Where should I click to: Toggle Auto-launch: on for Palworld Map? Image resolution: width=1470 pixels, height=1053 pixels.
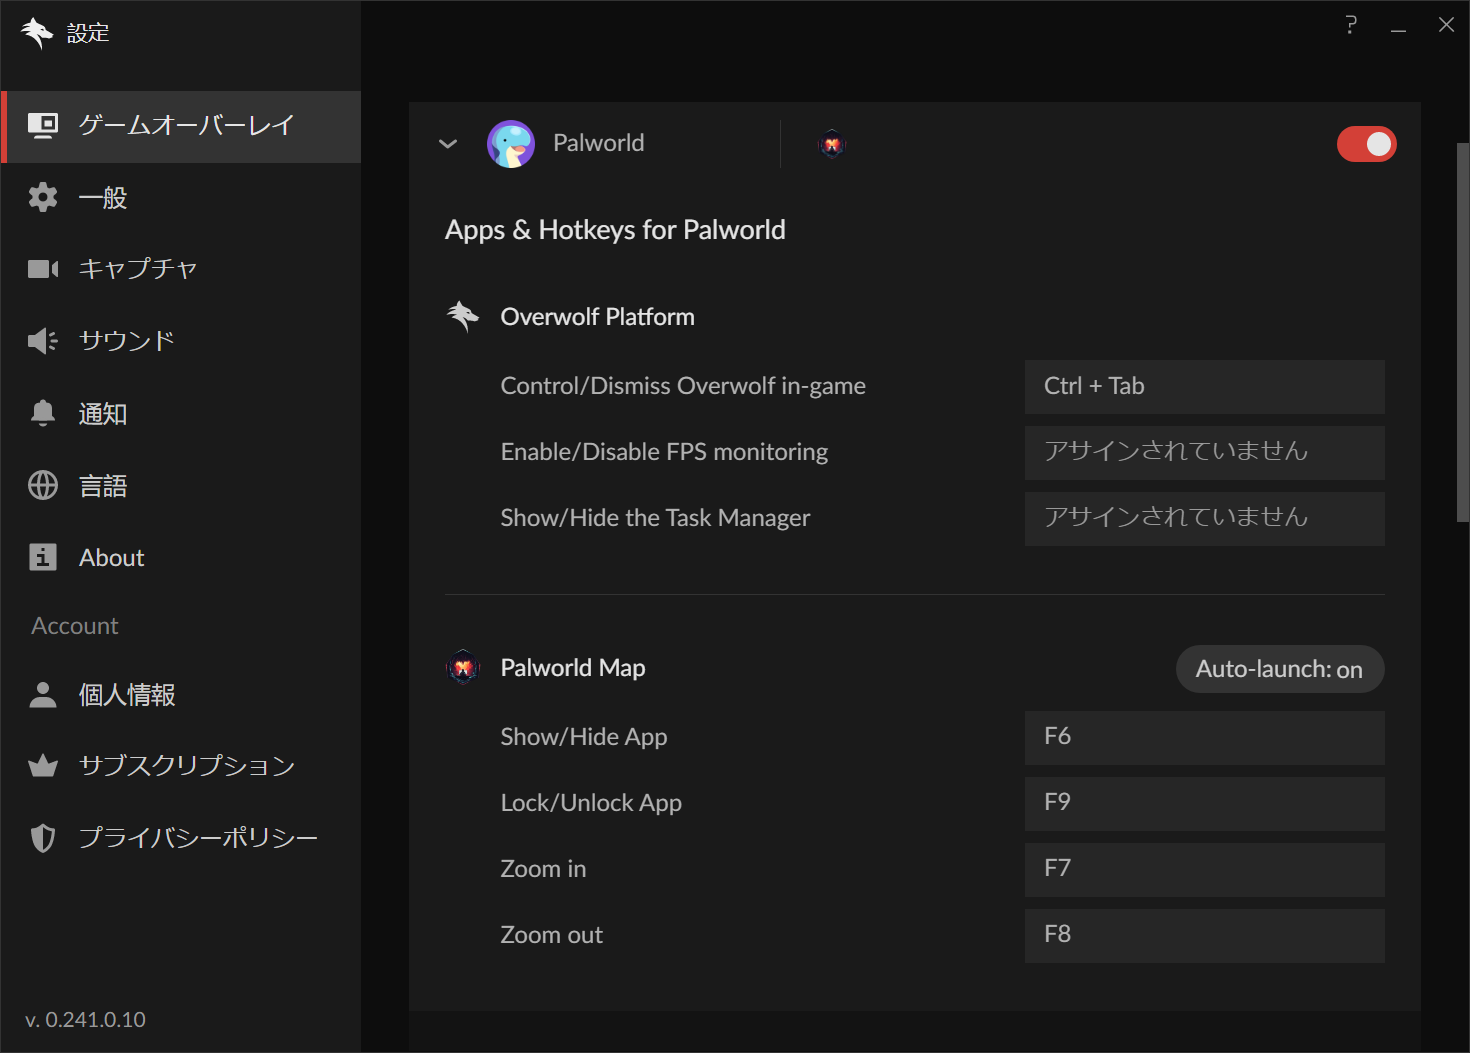1280,669
